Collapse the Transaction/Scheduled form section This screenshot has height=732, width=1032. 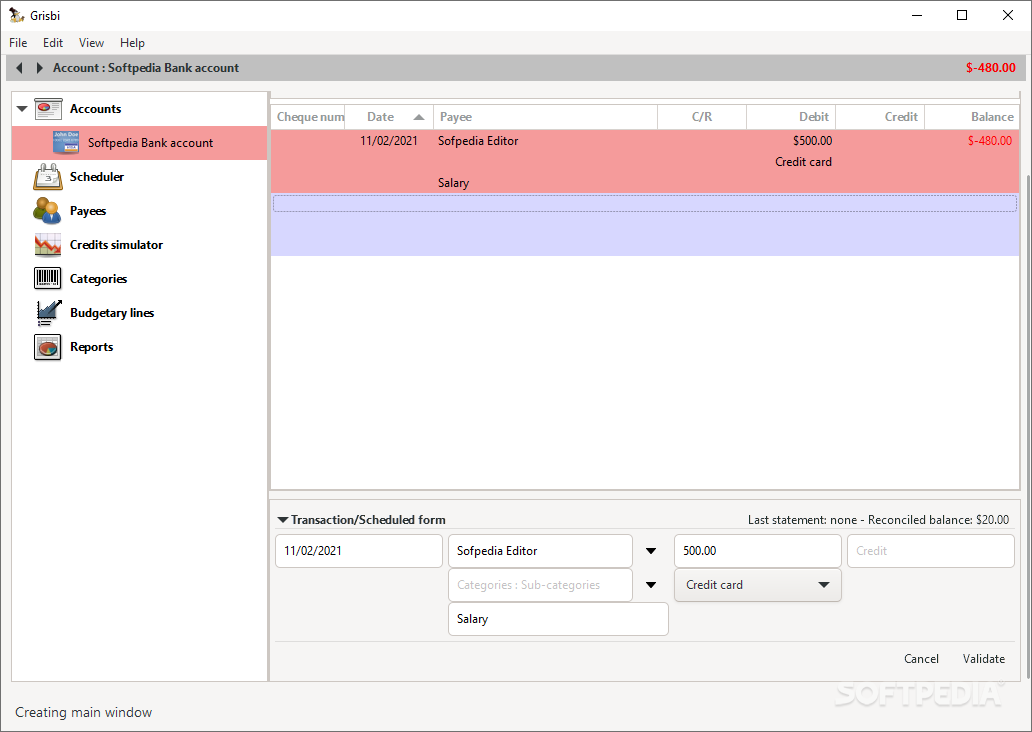[283, 519]
